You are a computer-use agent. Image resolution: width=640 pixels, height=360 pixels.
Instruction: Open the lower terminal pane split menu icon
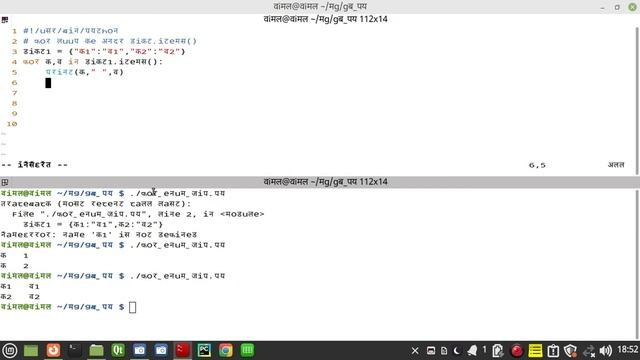pos(5,182)
